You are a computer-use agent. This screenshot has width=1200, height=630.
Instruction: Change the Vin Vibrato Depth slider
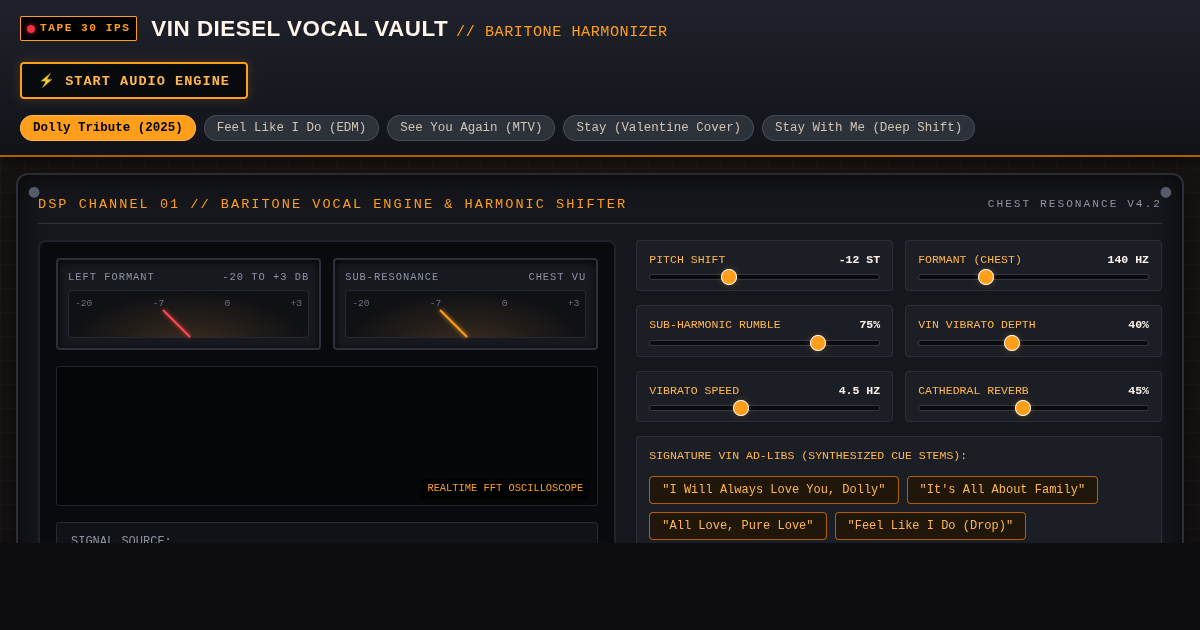pyautogui.click(x=1033, y=343)
